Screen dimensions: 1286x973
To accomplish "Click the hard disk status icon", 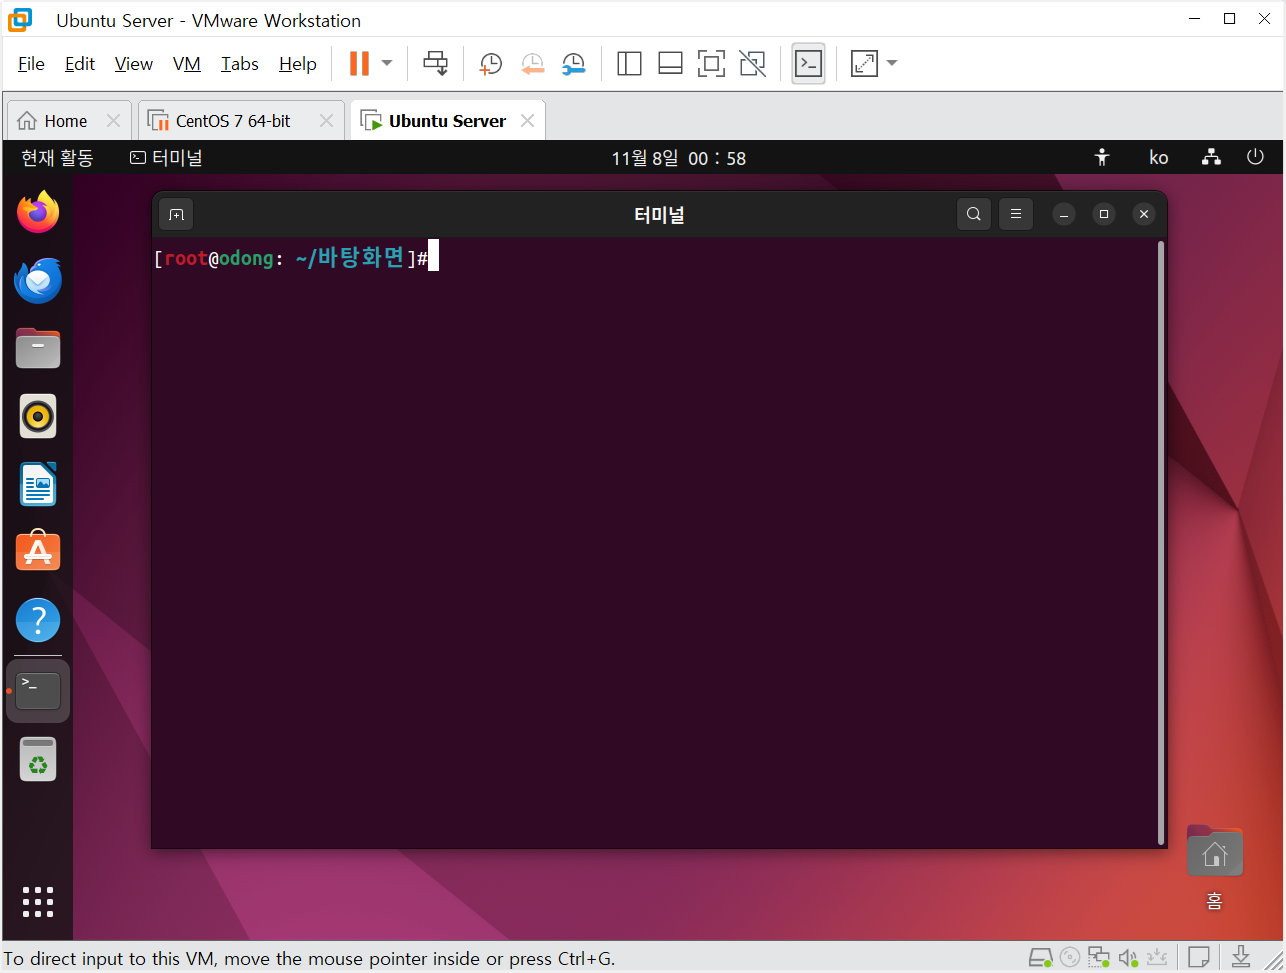I will tap(1040, 957).
